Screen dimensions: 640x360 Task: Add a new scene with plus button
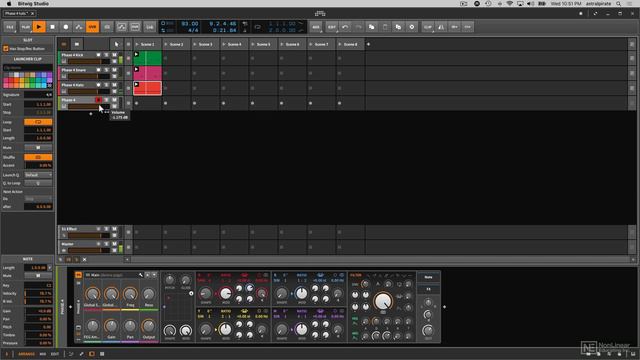368,44
